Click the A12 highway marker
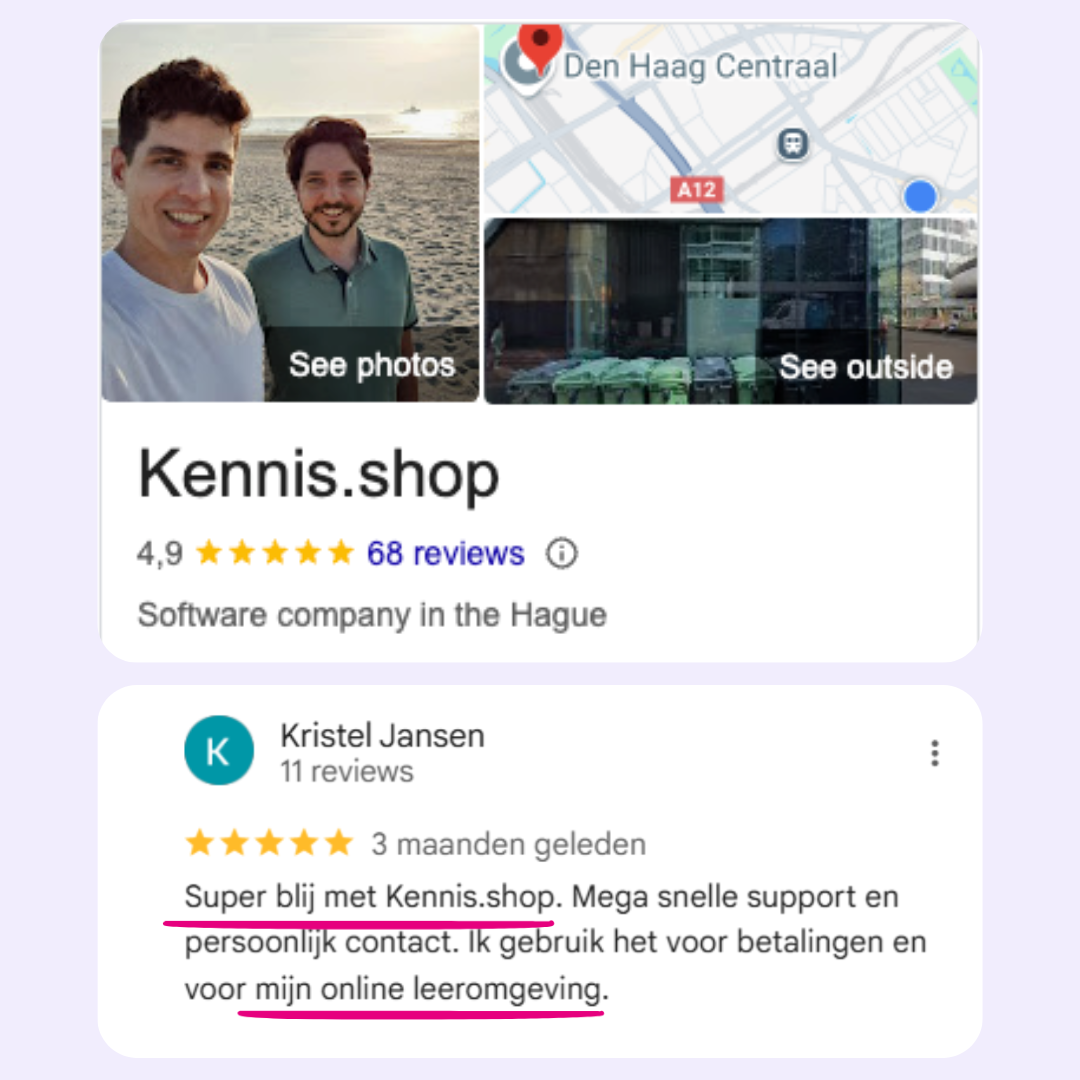 pyautogui.click(x=696, y=190)
